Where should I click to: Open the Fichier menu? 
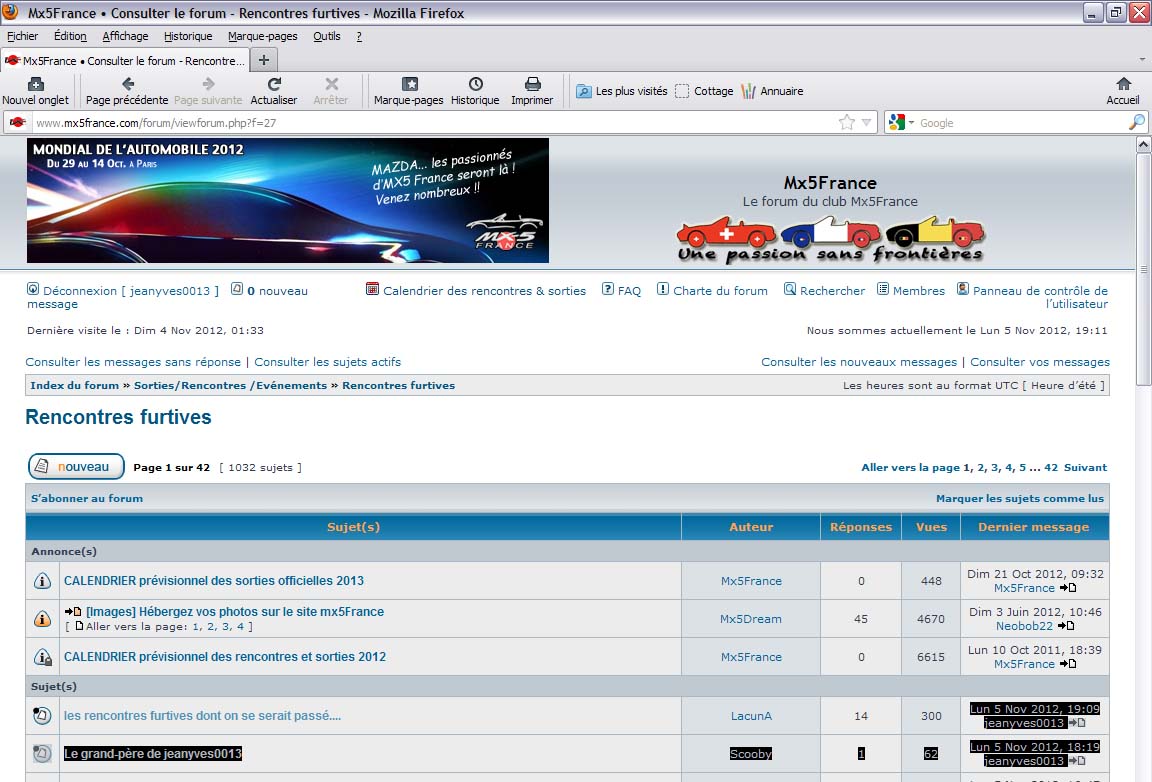[23, 36]
